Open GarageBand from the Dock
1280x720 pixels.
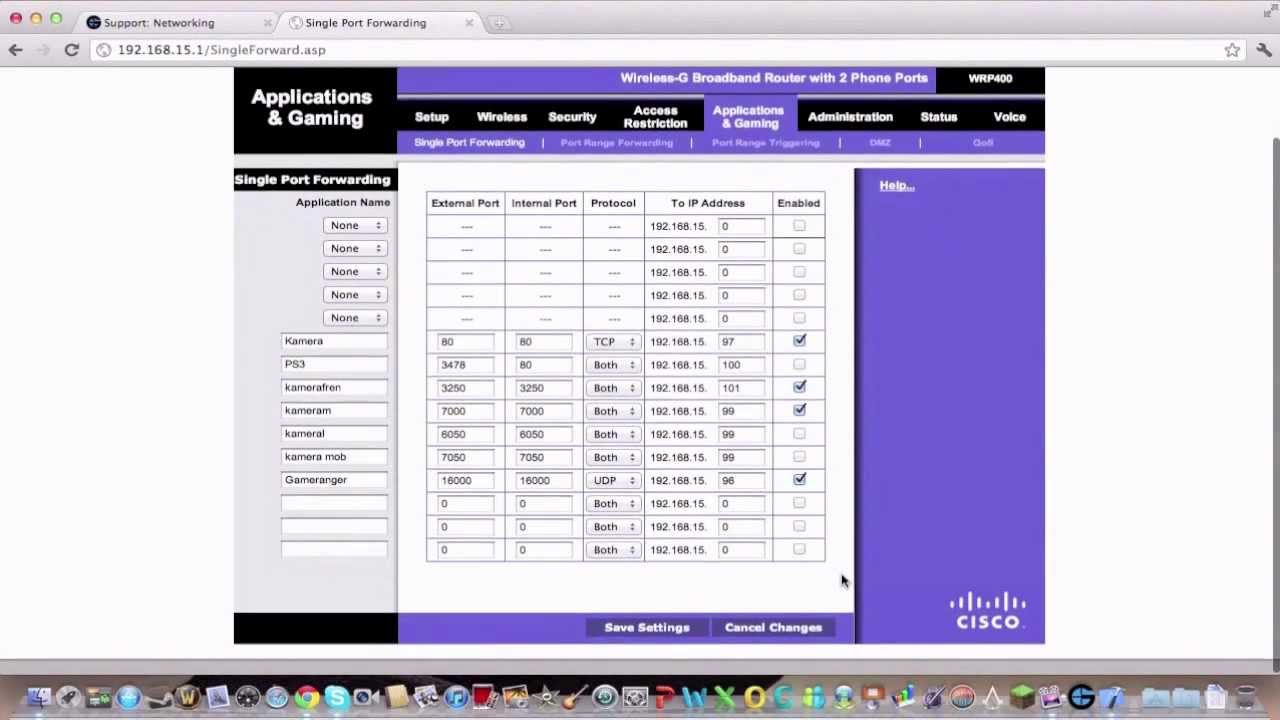click(x=575, y=697)
